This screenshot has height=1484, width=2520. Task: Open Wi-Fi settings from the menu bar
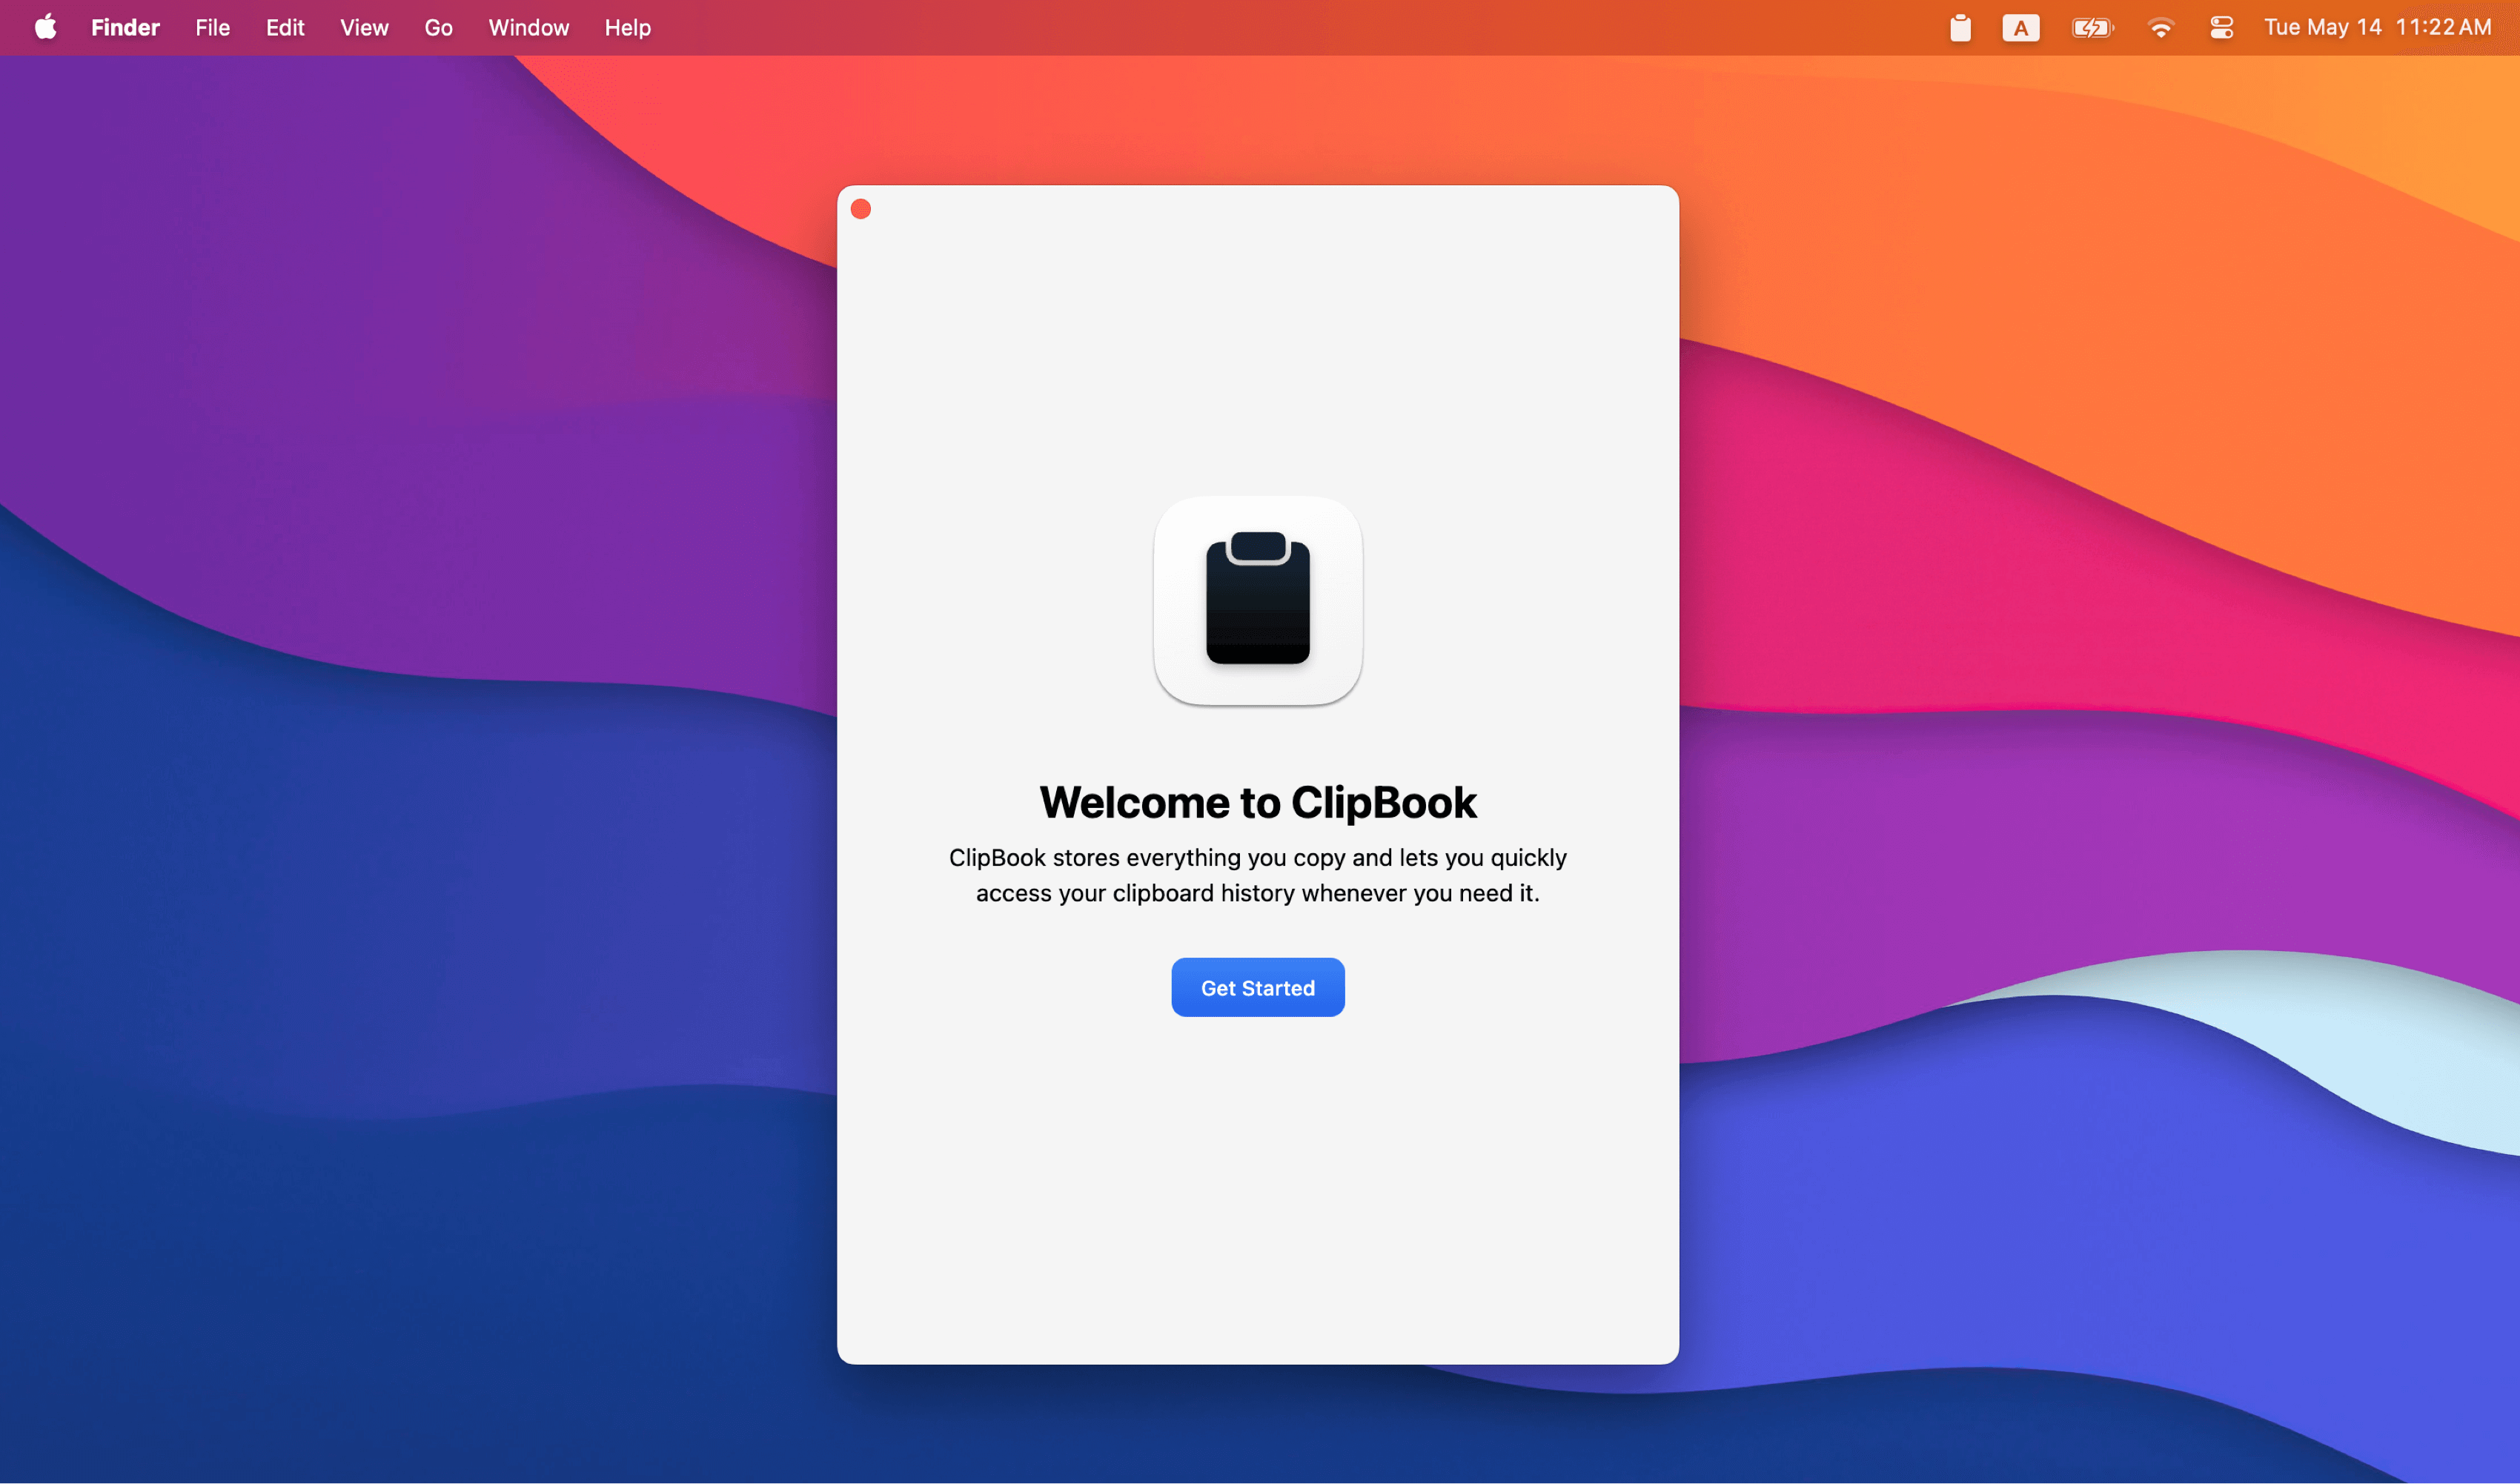(2161, 27)
